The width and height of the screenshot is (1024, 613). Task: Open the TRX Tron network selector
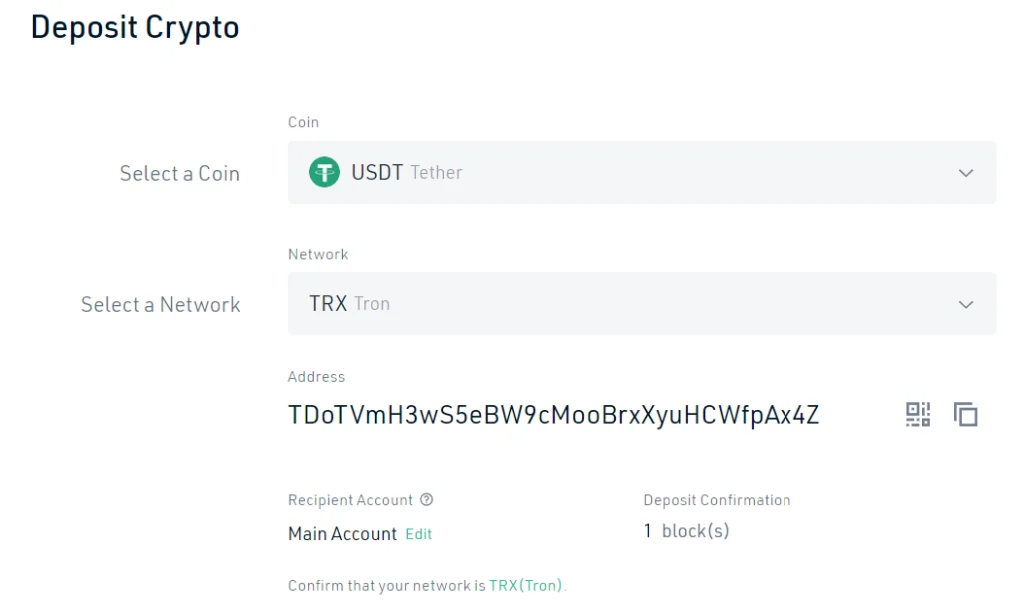tap(641, 304)
